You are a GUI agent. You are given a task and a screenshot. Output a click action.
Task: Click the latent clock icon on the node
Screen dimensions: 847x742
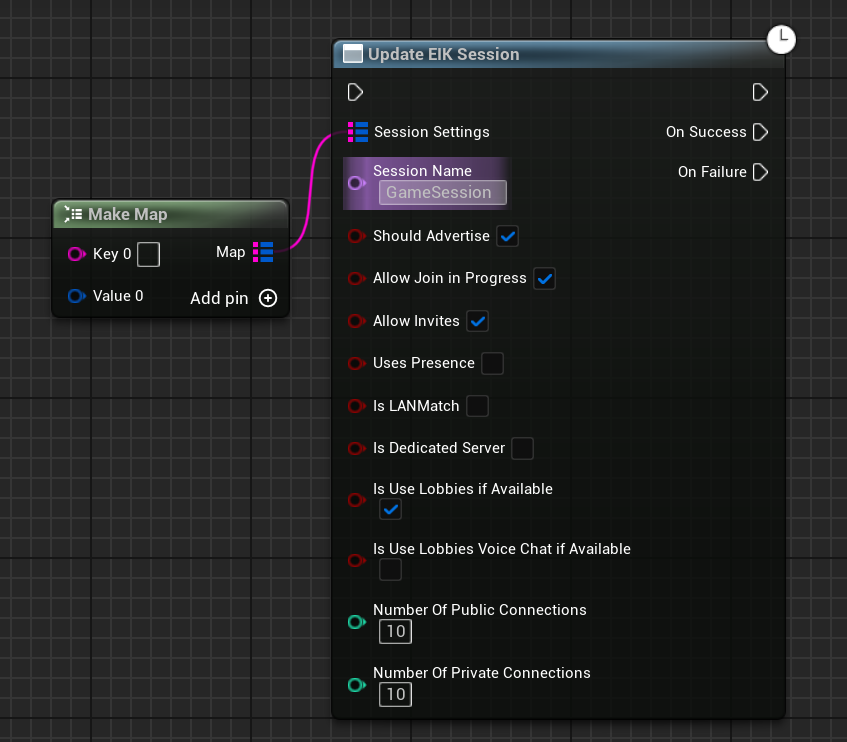pyautogui.click(x=780, y=39)
